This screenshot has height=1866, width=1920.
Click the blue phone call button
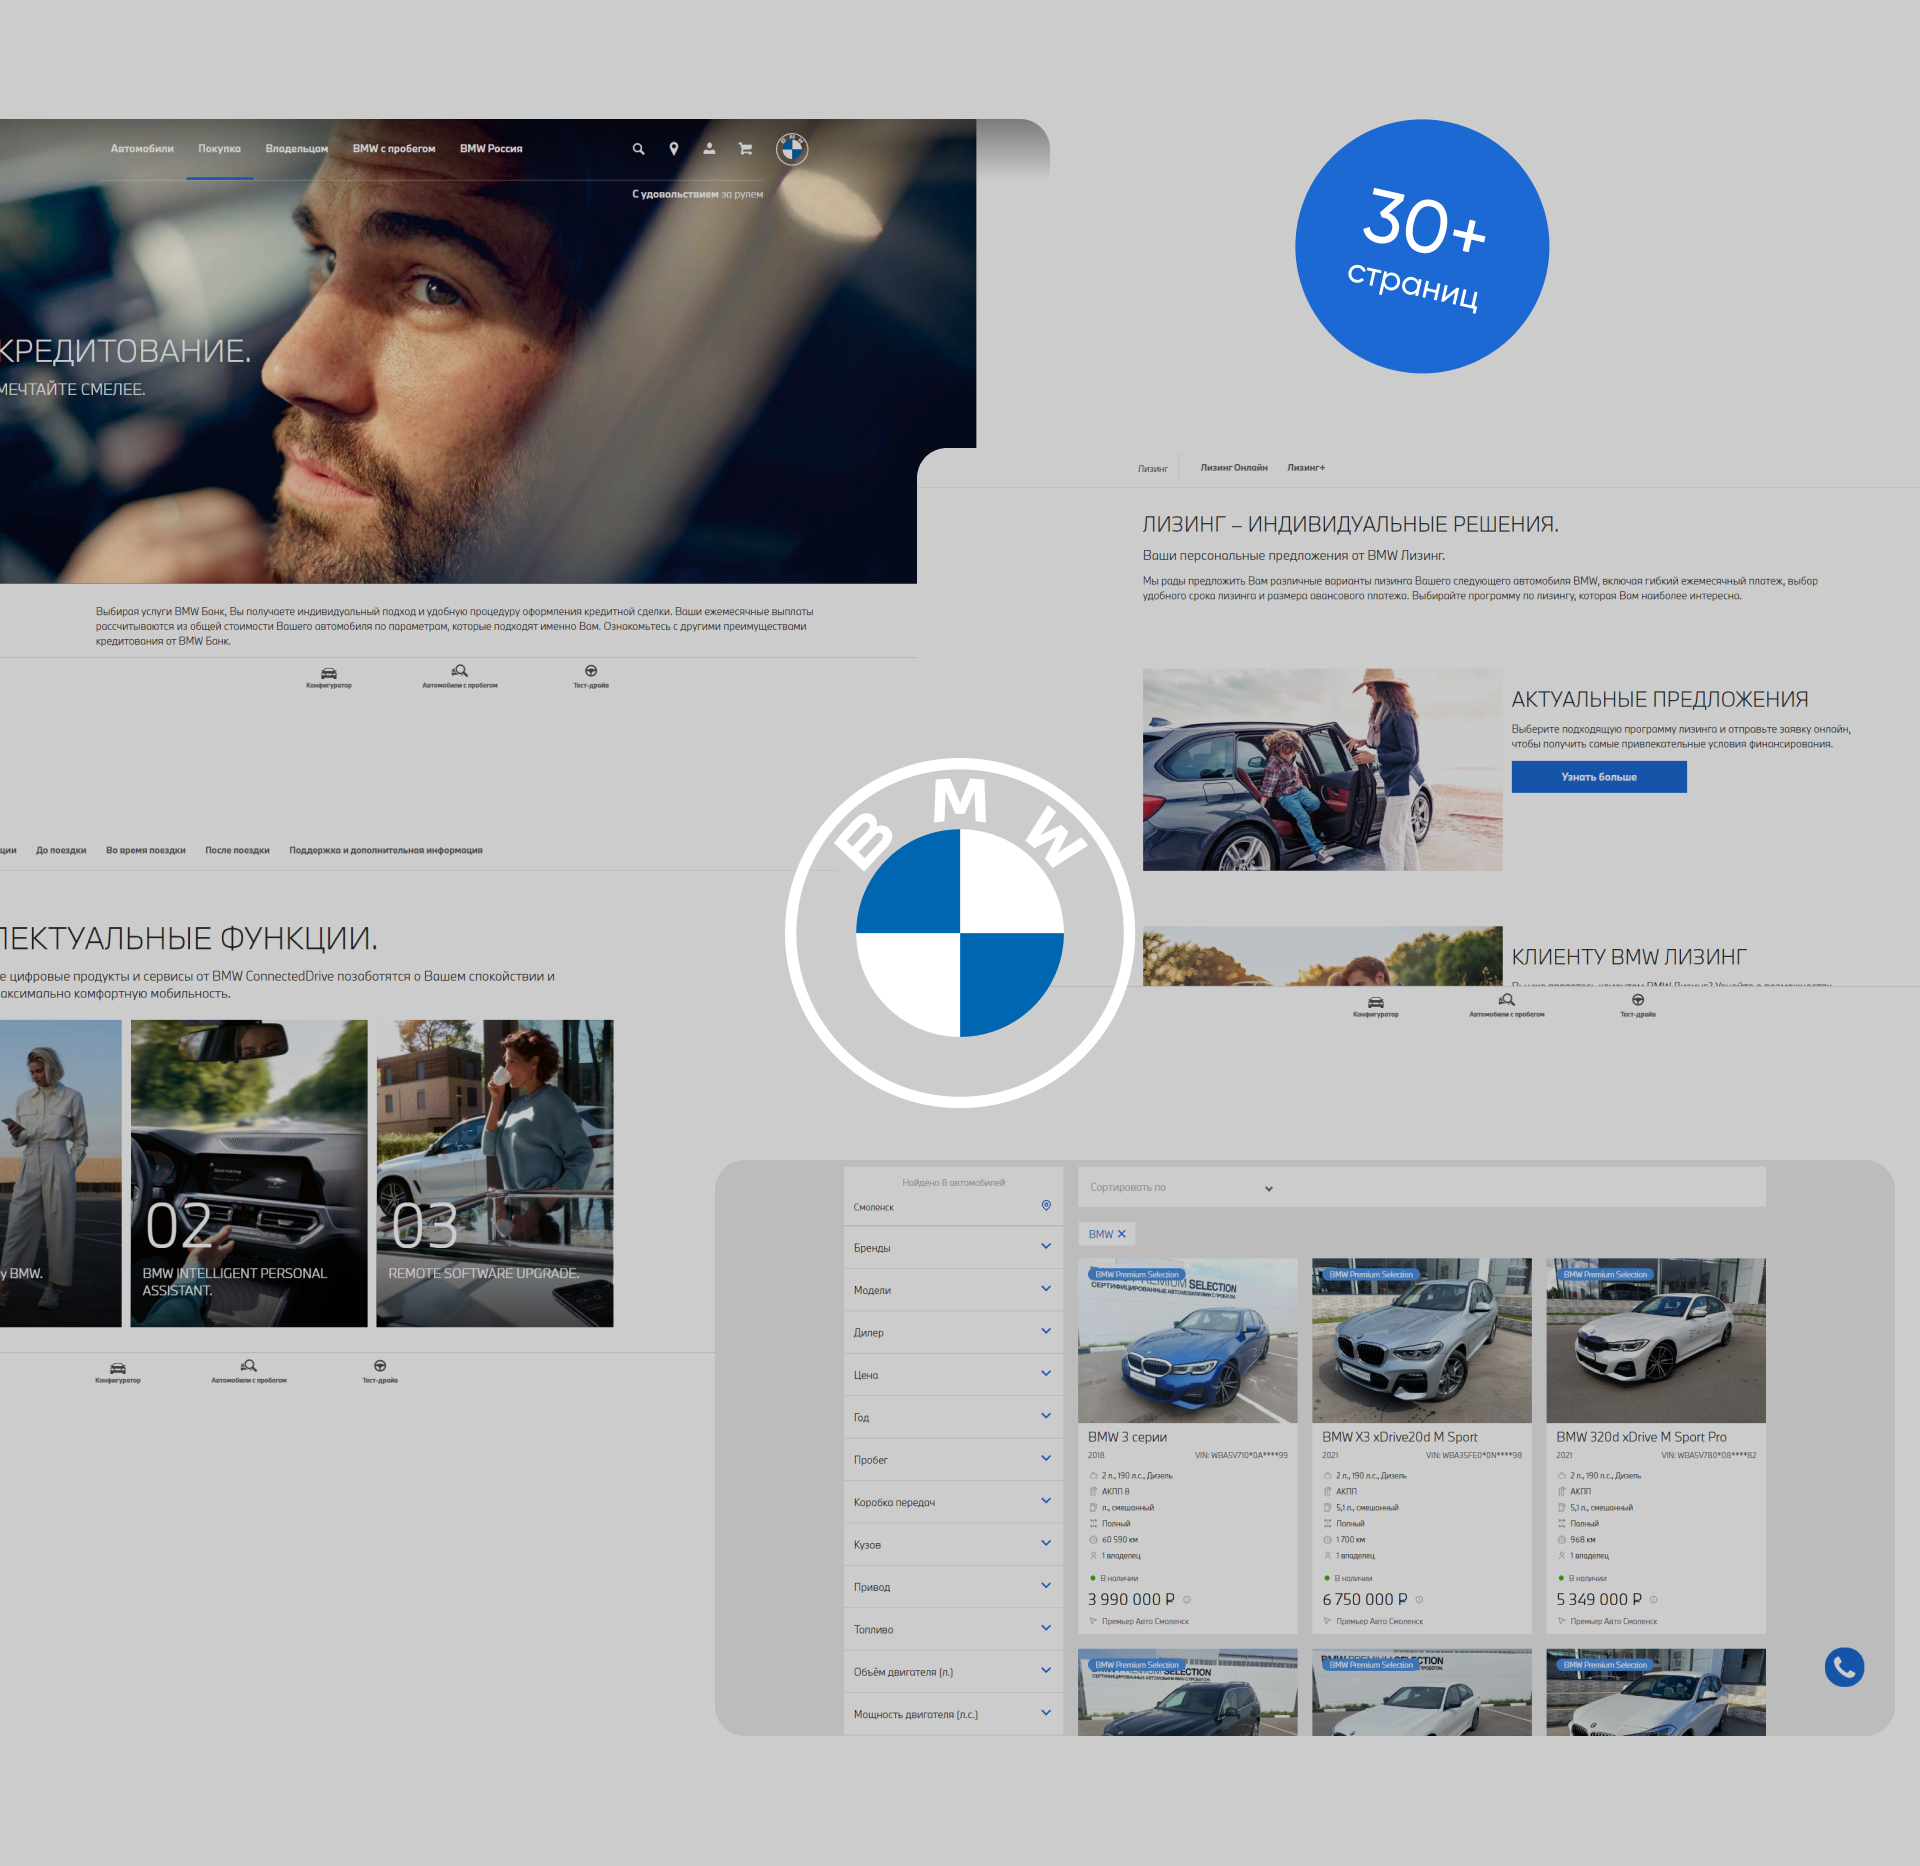[x=1844, y=1667]
